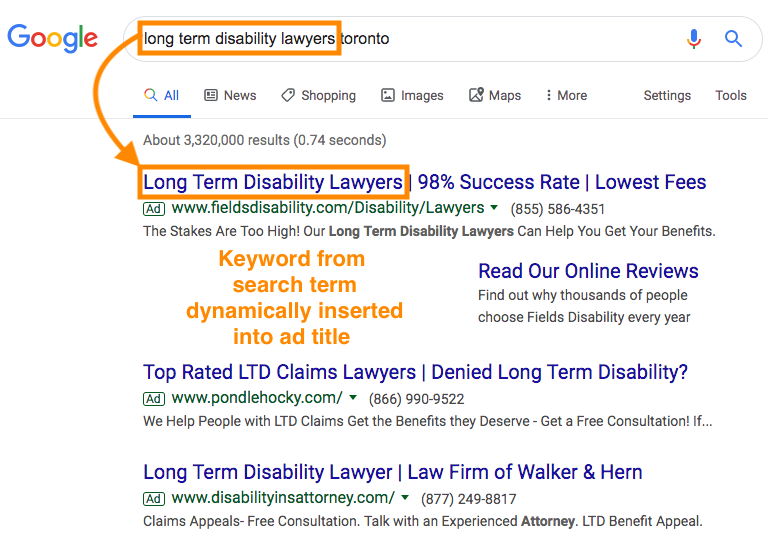Click the Google logo
768x554 pixels.
pos(52,38)
